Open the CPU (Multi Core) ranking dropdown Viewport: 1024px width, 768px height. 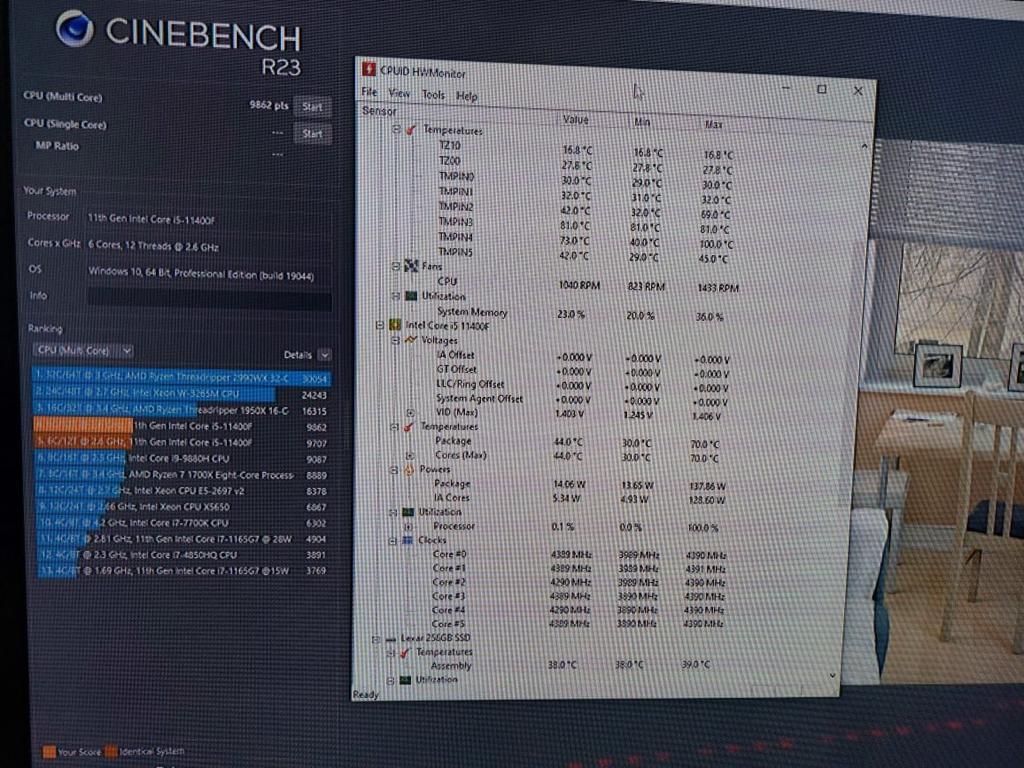[x=83, y=351]
